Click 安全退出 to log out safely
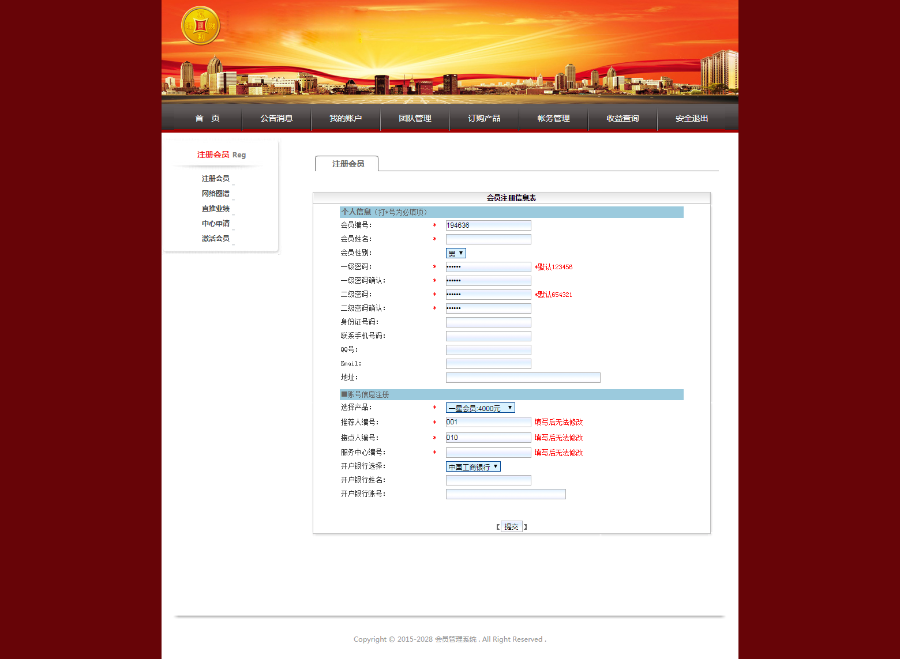 (x=691, y=118)
